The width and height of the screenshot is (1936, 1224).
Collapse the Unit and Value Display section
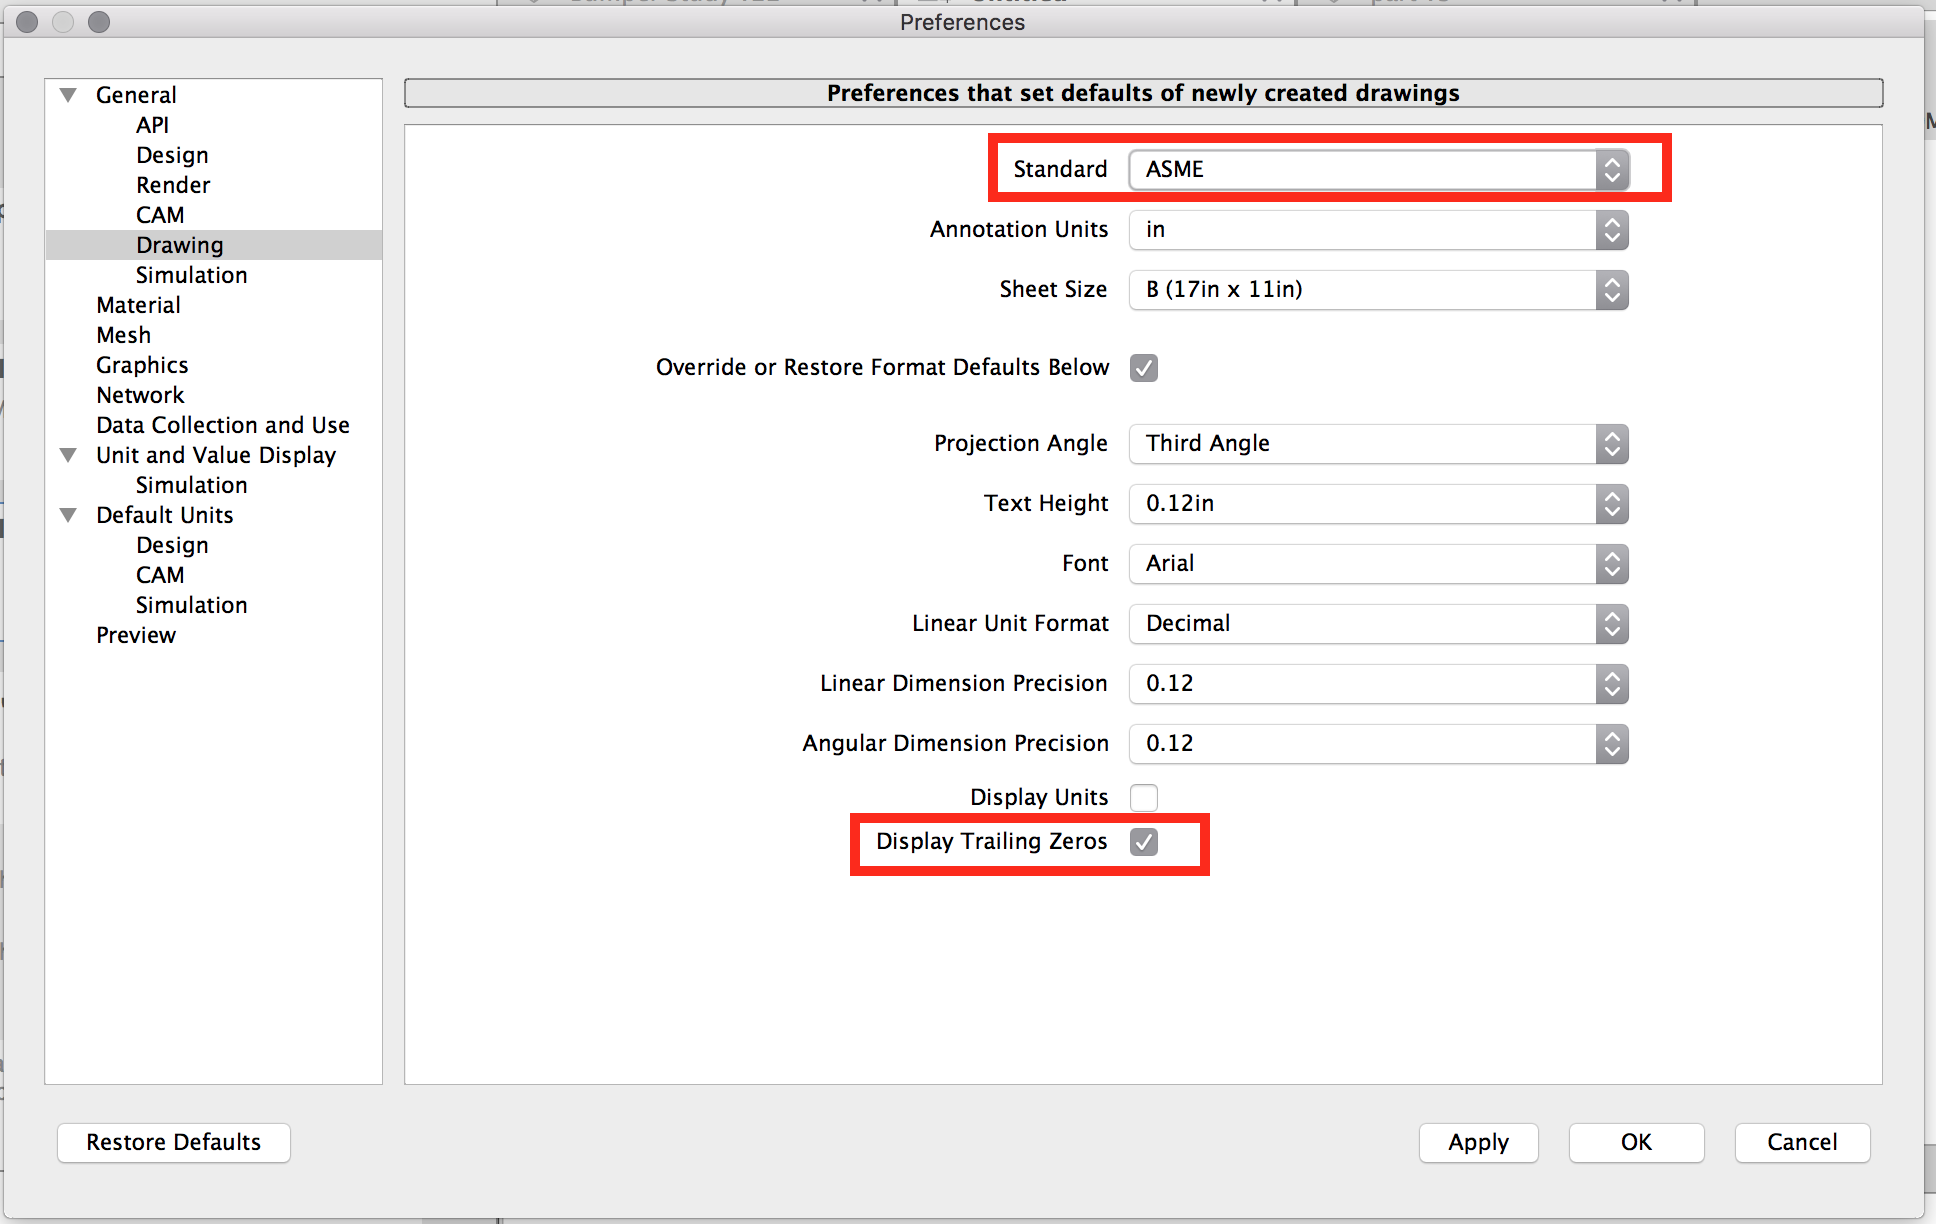(x=67, y=455)
